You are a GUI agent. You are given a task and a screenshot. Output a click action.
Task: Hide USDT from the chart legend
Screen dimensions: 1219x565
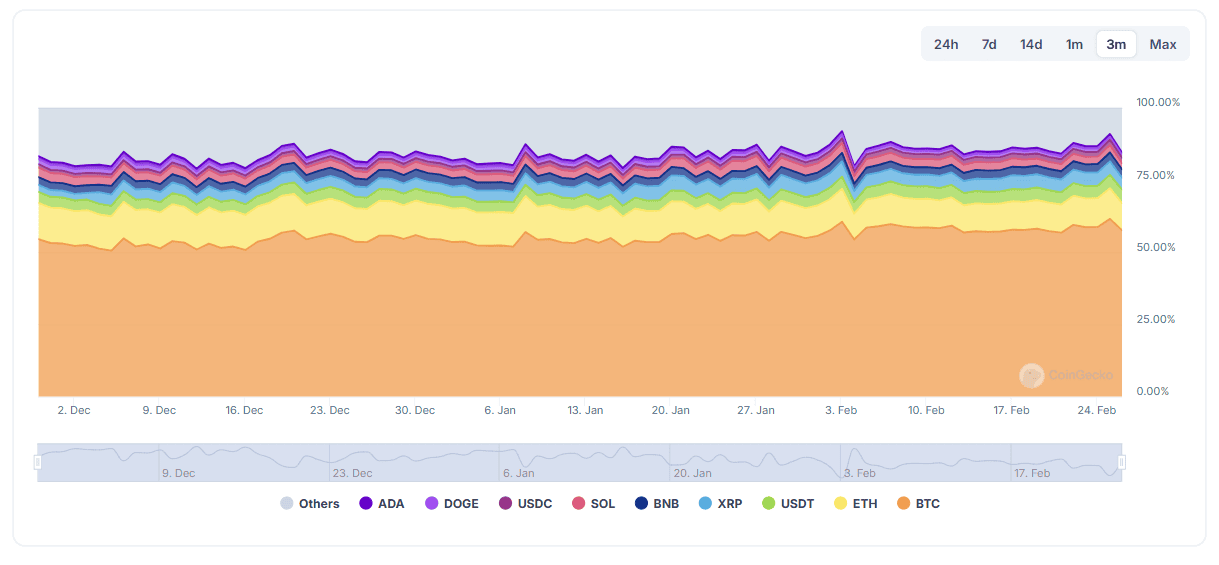pos(788,504)
